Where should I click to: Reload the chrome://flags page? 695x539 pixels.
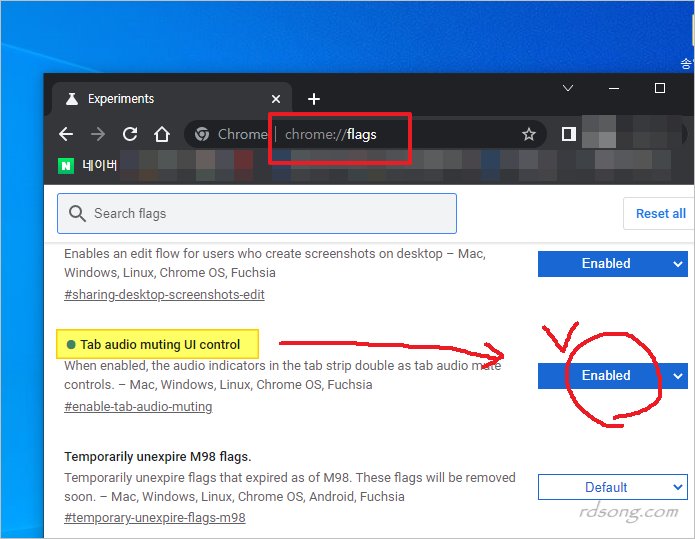point(130,134)
